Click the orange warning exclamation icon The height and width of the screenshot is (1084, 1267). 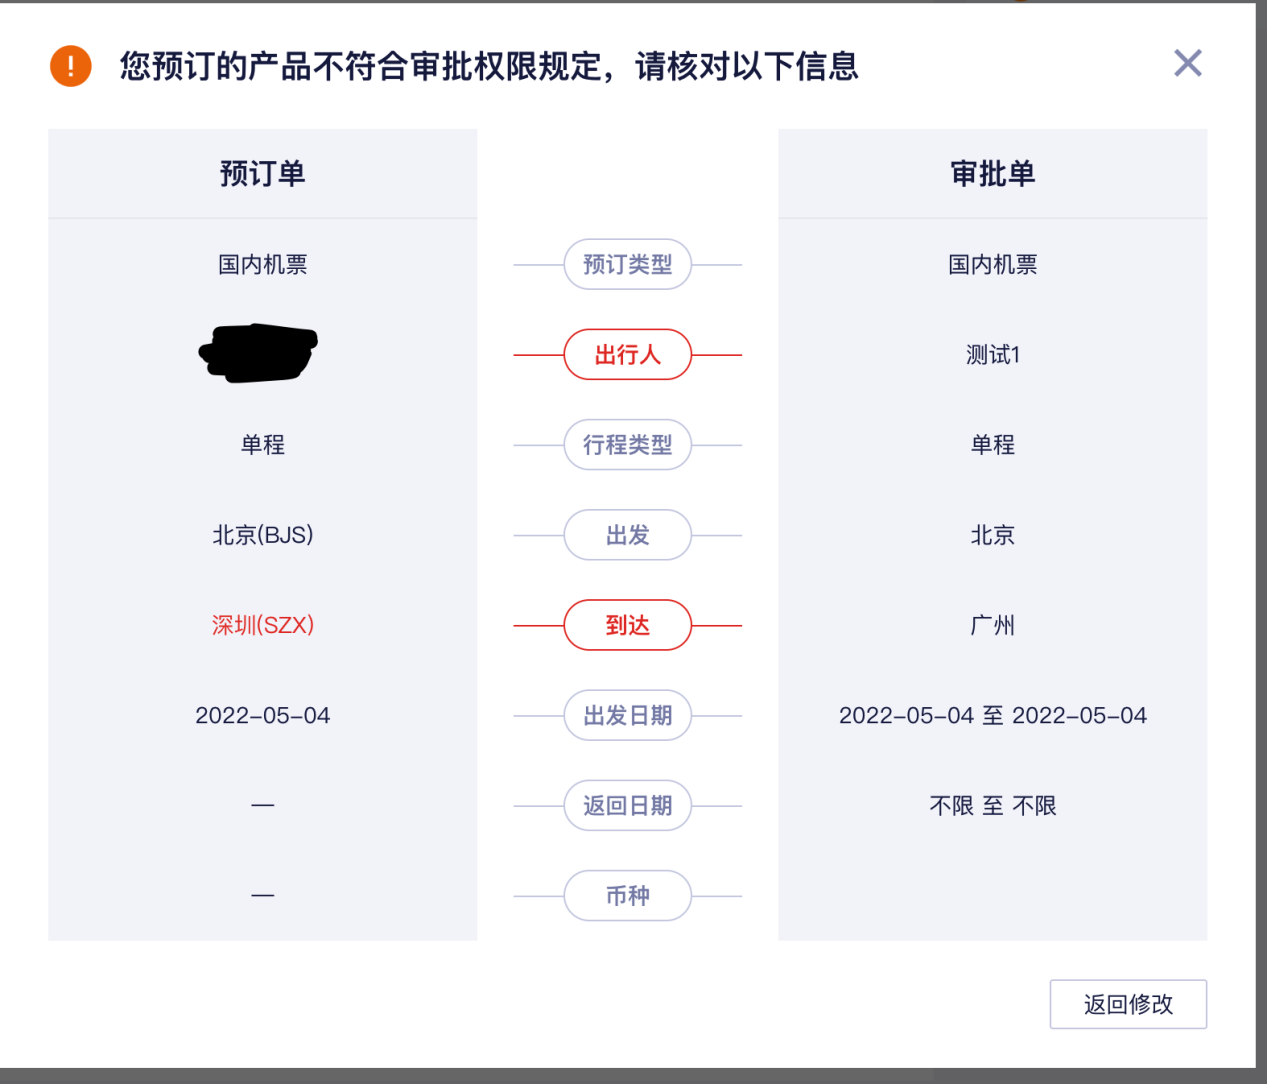pyautogui.click(x=71, y=66)
